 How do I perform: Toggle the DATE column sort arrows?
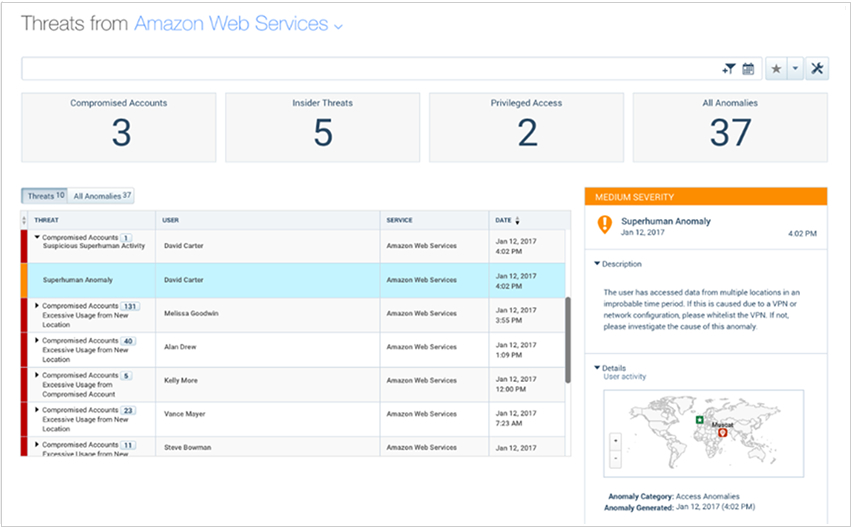(517, 221)
